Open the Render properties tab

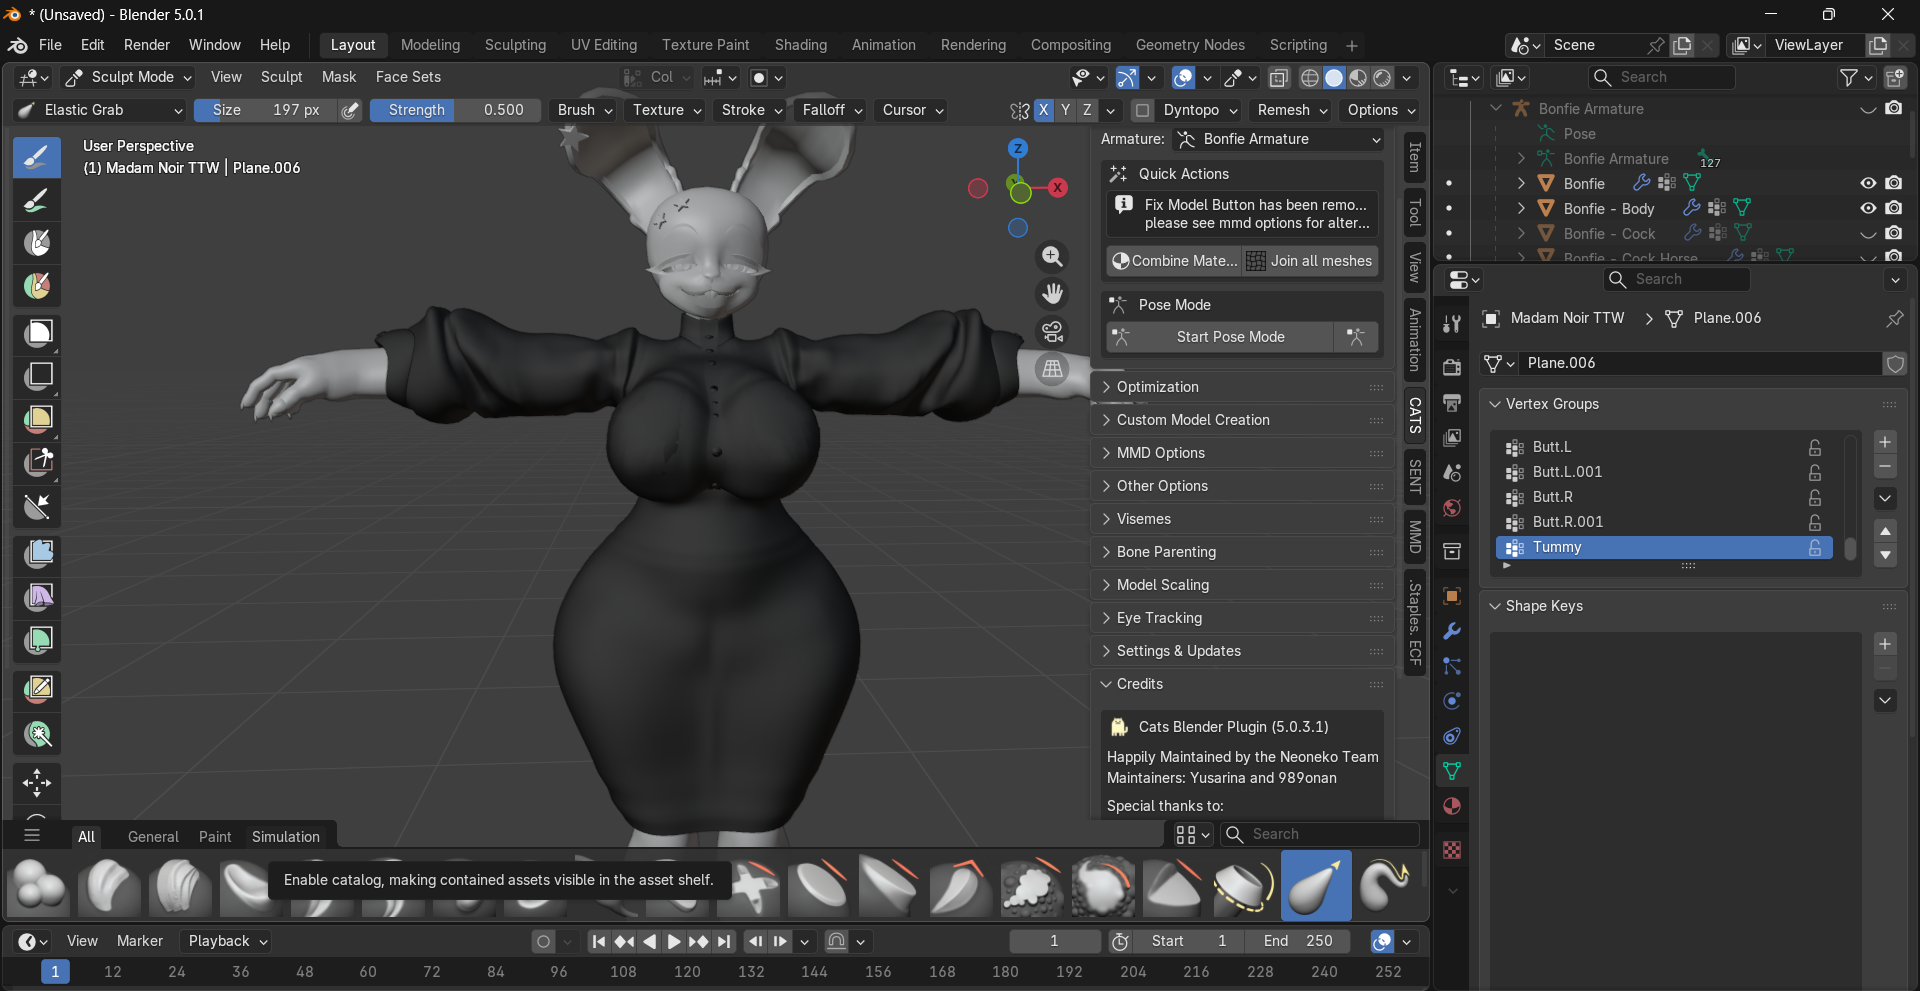coord(1452,367)
